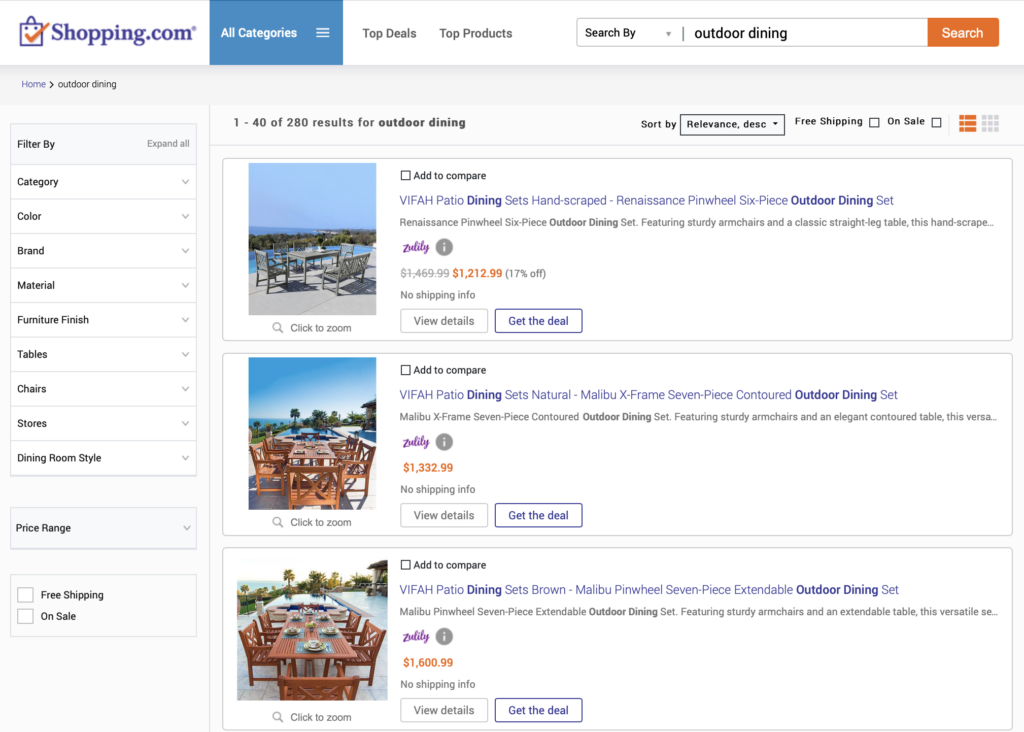
Task: Switch to list view layout
Action: [x=966, y=123]
